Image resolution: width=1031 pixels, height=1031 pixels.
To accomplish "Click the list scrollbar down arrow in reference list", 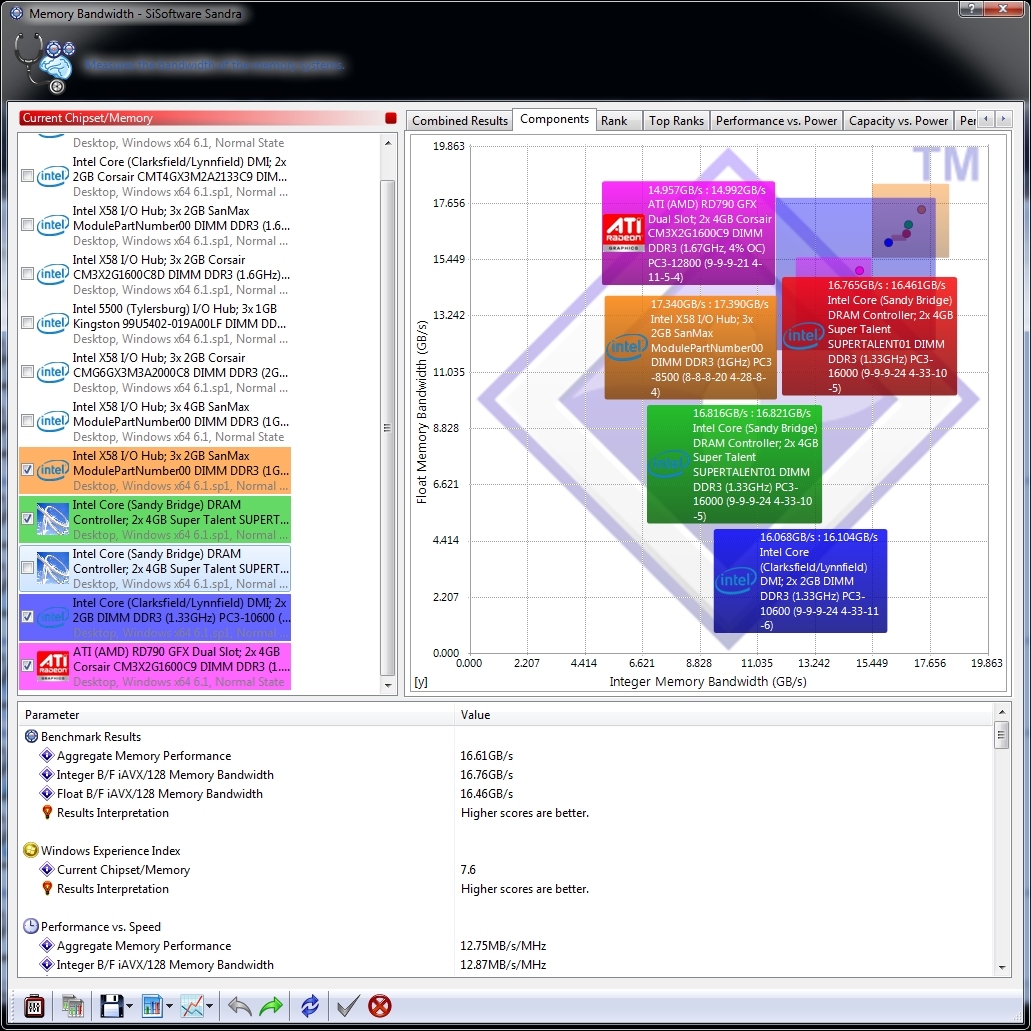I will (388, 685).
